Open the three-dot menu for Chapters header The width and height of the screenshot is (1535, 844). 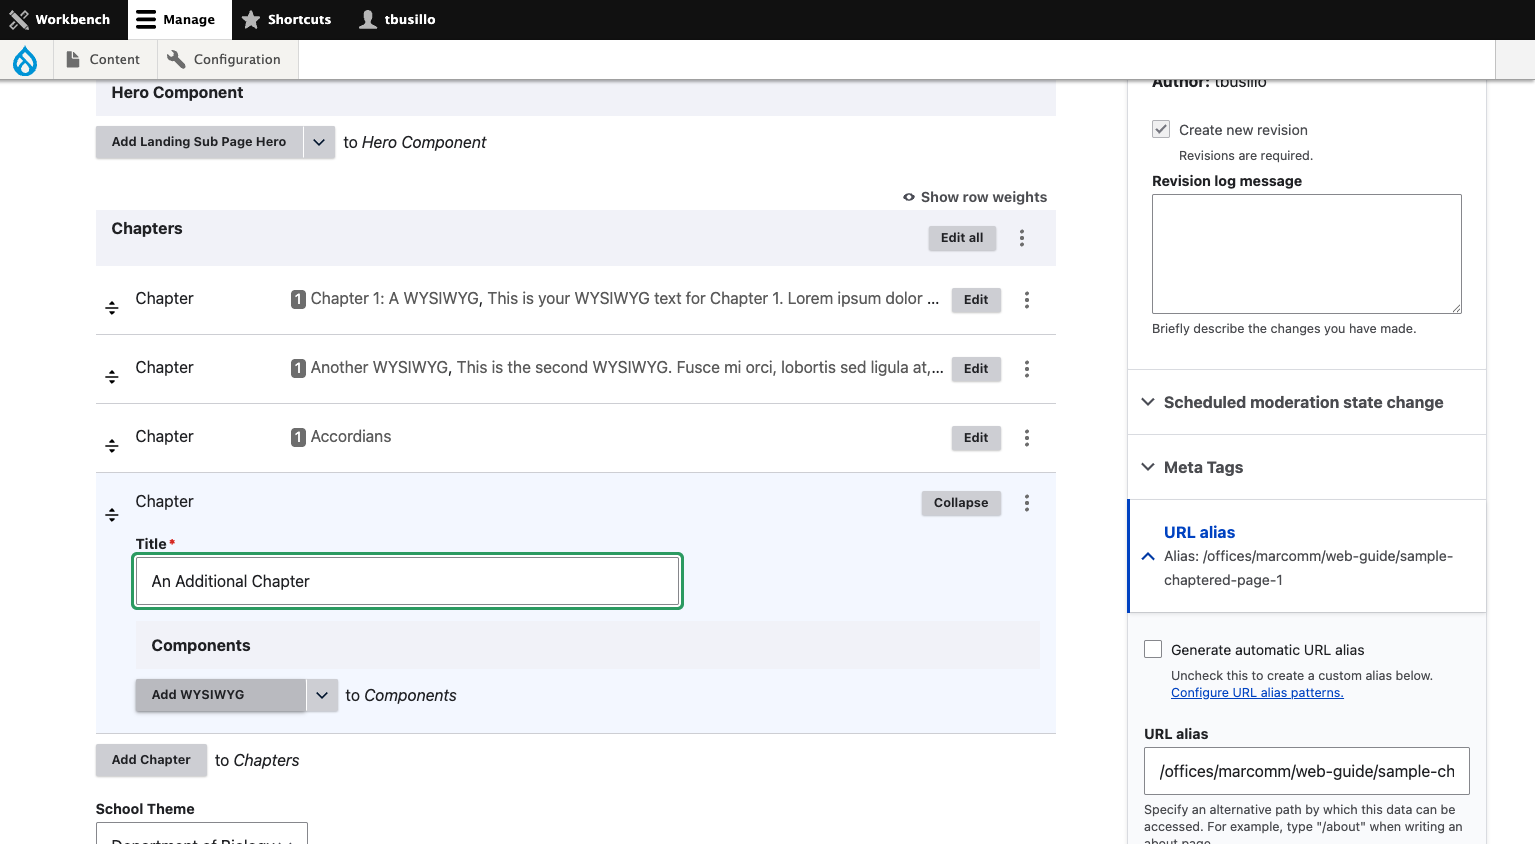point(1022,238)
